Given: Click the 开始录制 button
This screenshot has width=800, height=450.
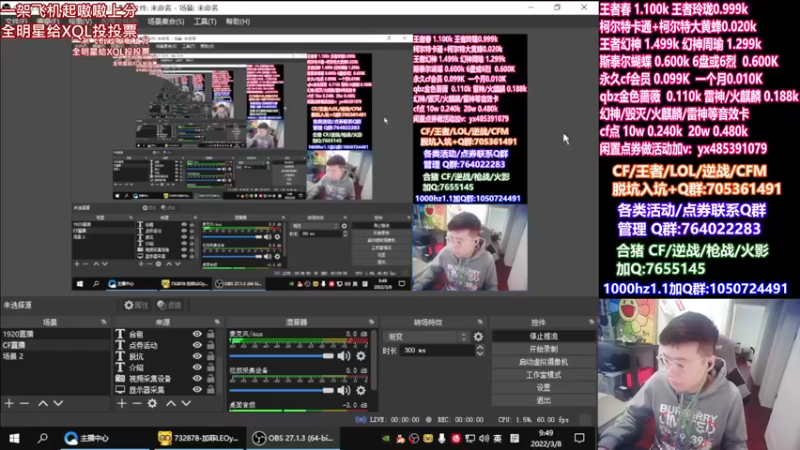Looking at the screenshot, I should (x=543, y=349).
